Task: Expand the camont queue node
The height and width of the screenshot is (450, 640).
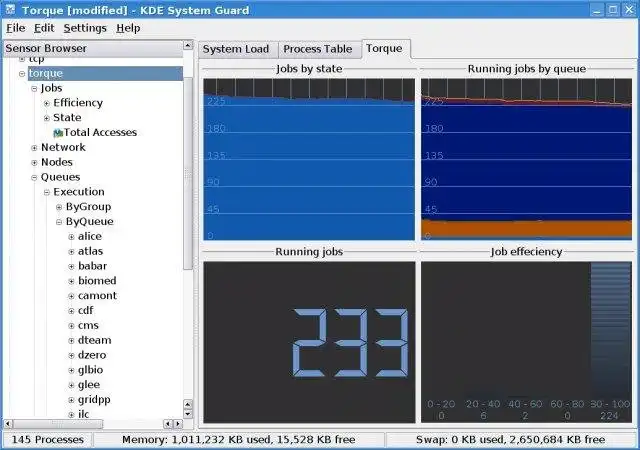Action: click(x=71, y=296)
